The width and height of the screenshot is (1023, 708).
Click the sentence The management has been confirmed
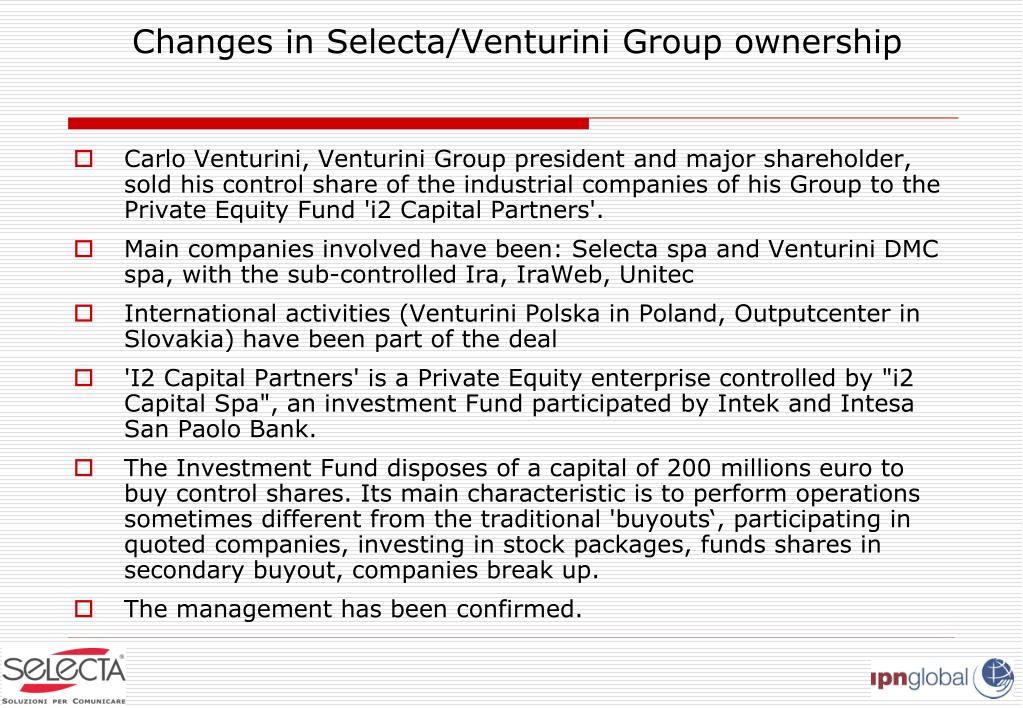click(352, 609)
